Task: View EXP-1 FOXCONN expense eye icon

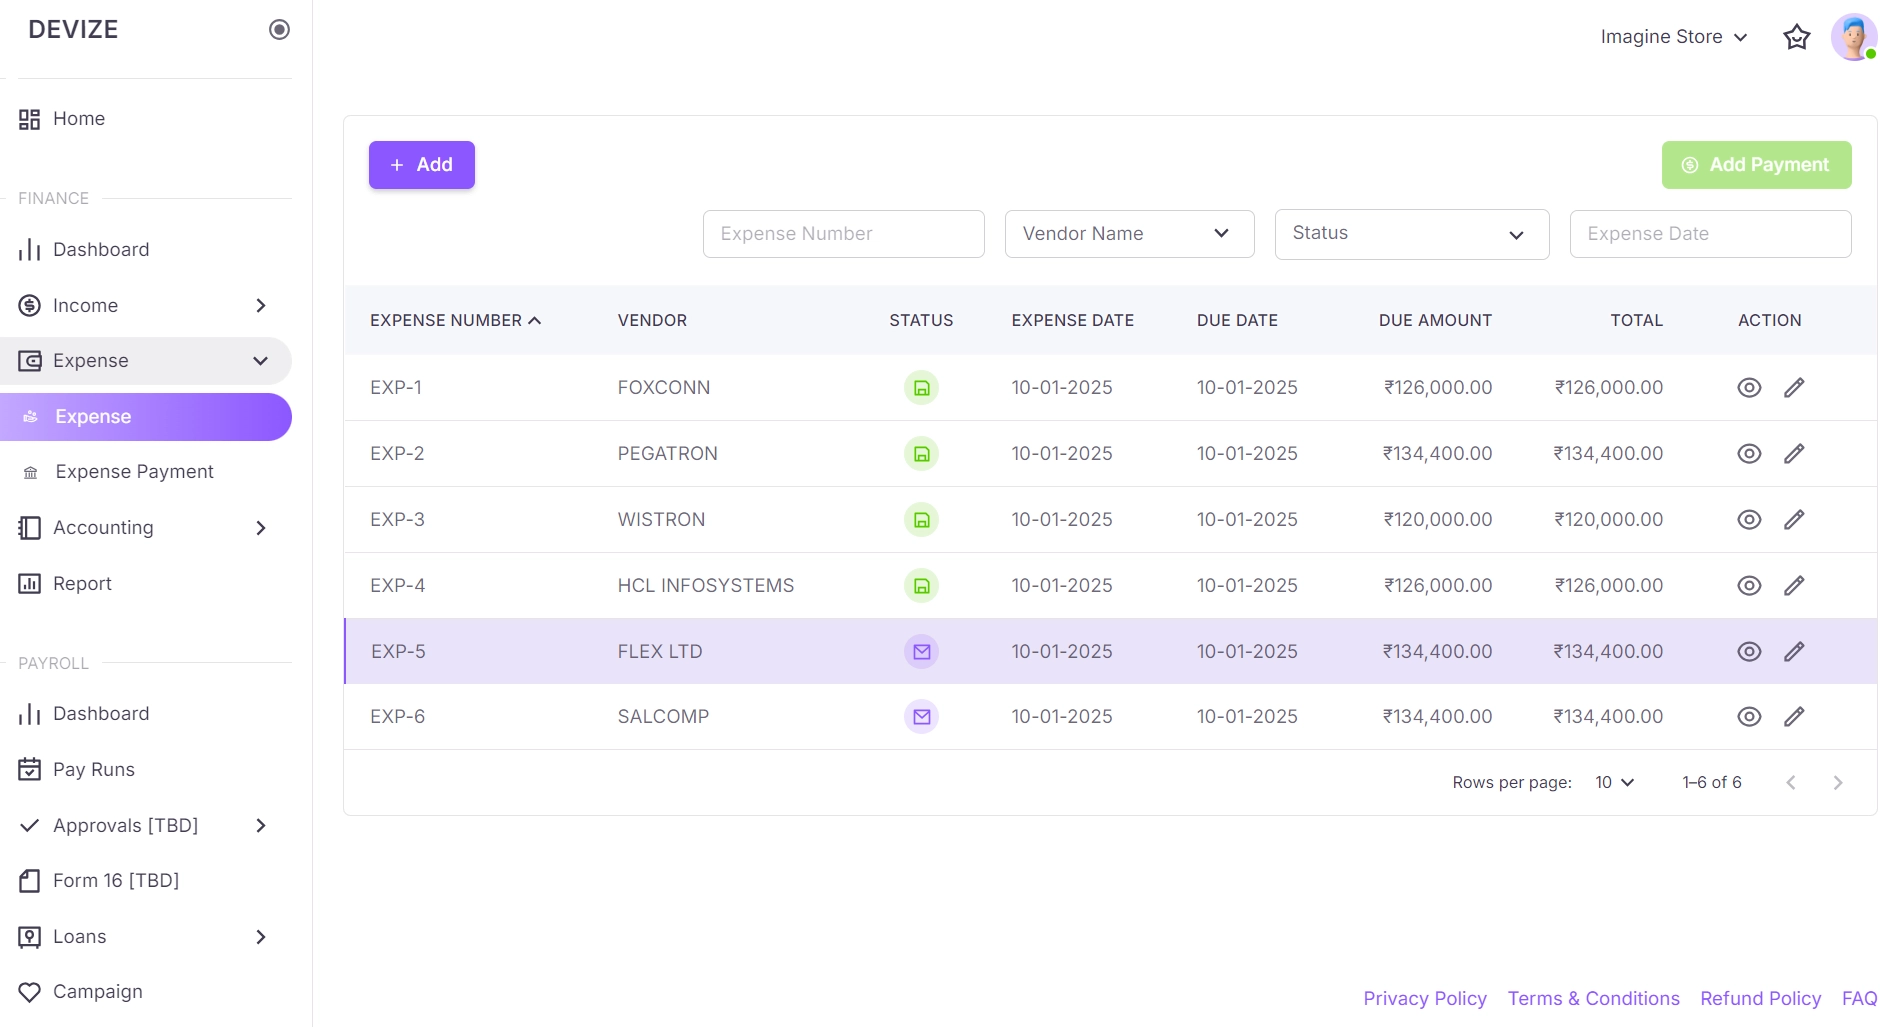Action: pos(1749,388)
